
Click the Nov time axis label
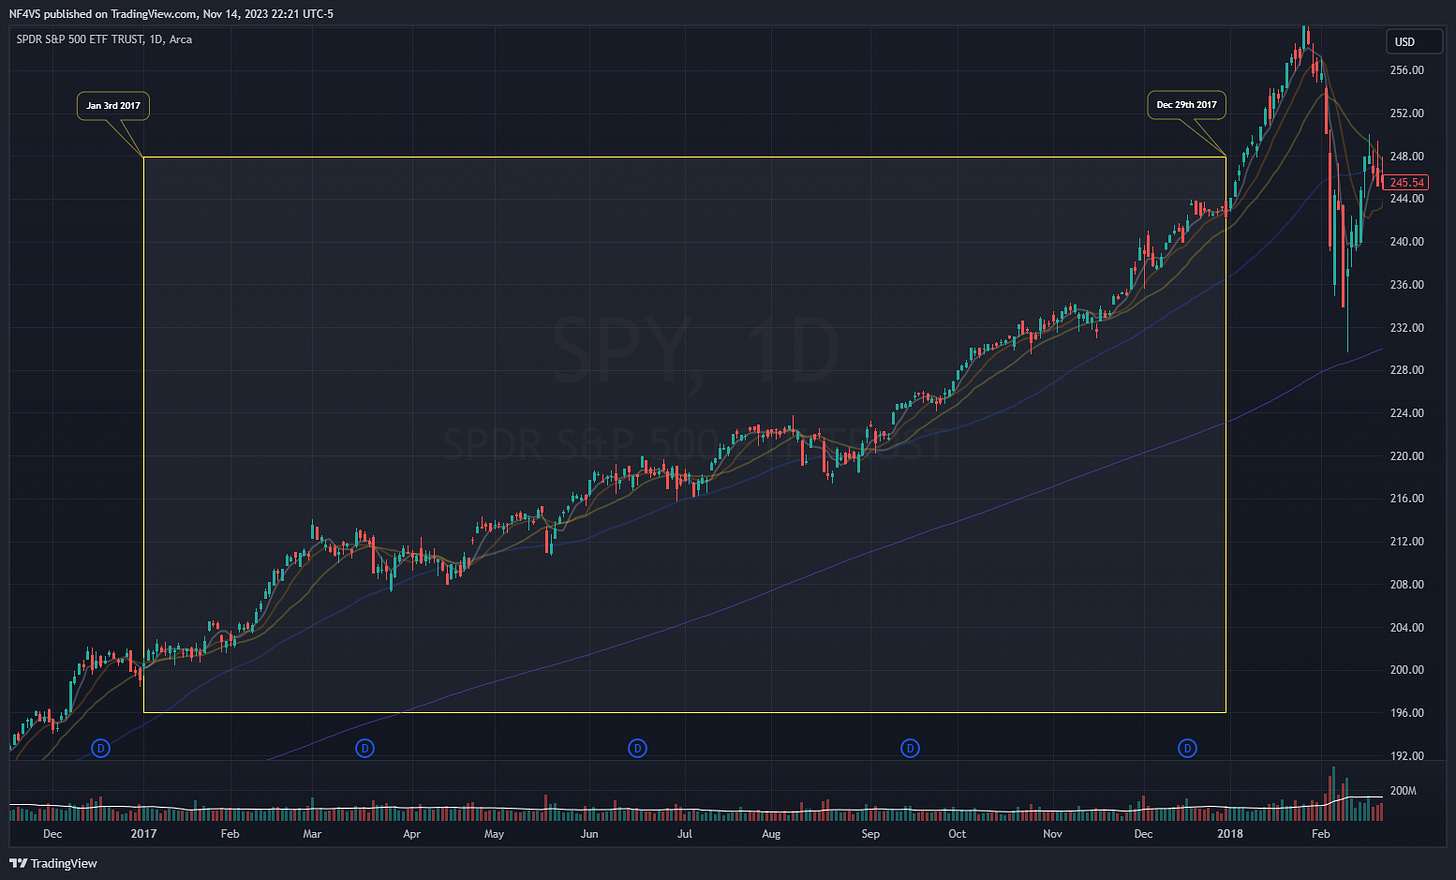(1053, 834)
